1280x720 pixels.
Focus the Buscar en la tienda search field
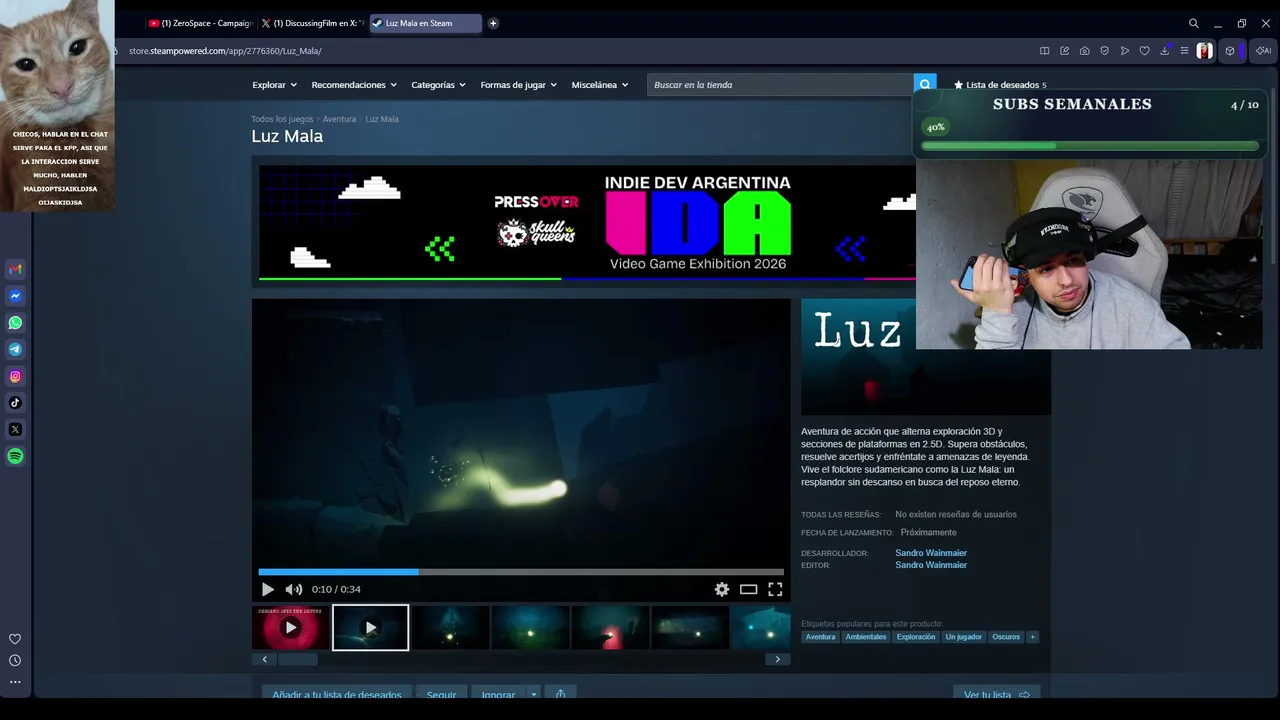pyautogui.click(x=780, y=85)
